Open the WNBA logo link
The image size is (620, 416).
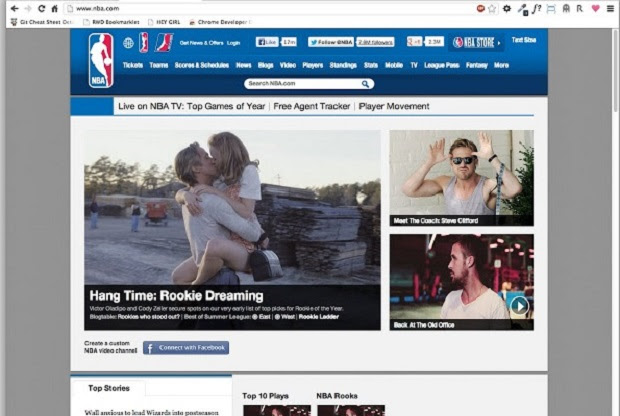(x=144, y=42)
